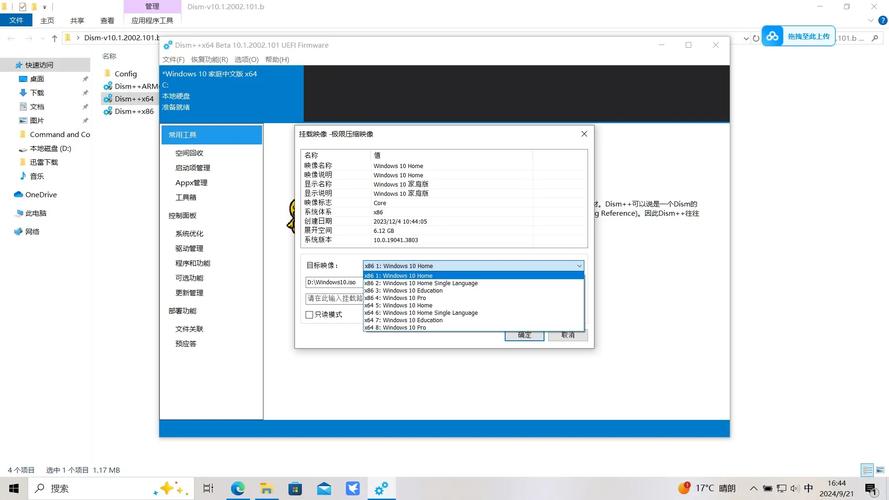This screenshot has height=500, width=889.
Task: Switch to Explorer 共享 ribbon tab
Action: pyautogui.click(x=77, y=20)
